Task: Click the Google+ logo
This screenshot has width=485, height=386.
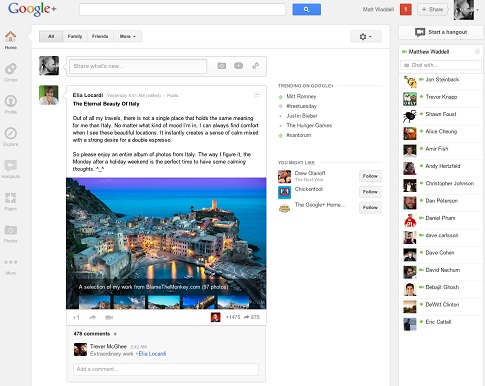Action: (x=32, y=9)
